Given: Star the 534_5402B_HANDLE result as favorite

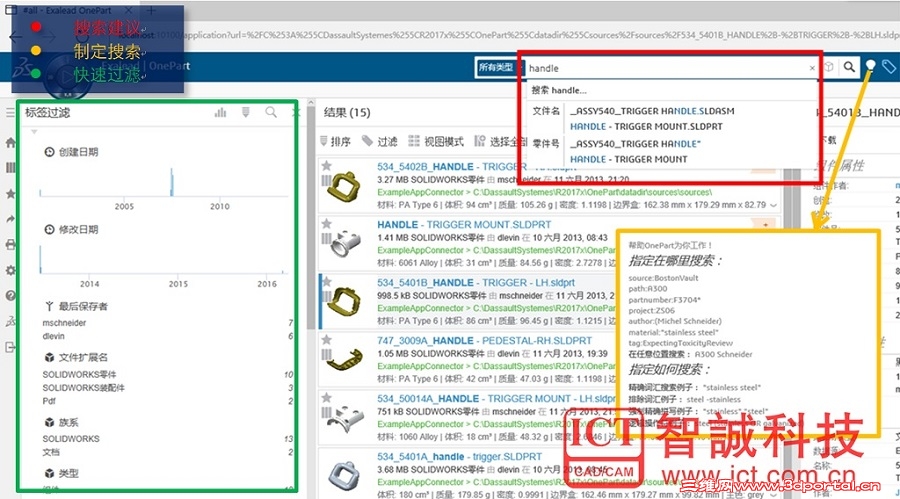Looking at the screenshot, I should pos(327,166).
